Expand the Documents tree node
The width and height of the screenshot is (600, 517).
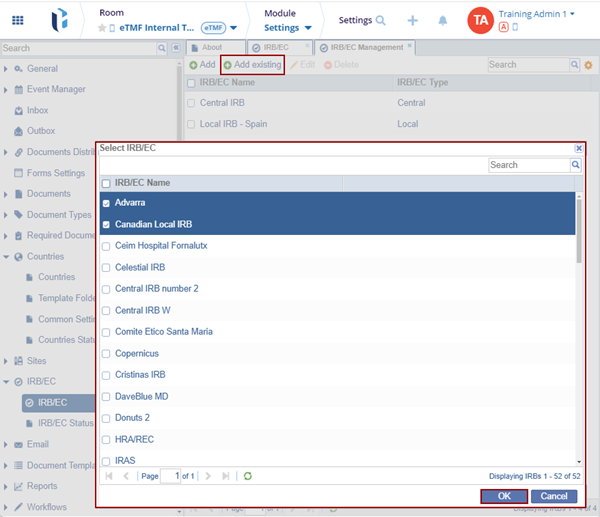(7, 194)
